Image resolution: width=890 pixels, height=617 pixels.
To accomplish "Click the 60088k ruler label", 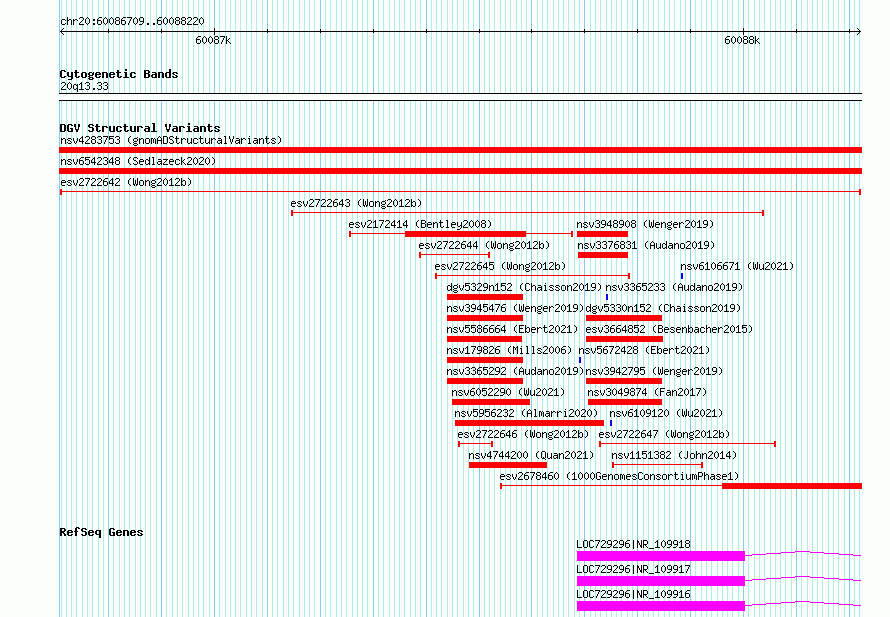I will [742, 40].
